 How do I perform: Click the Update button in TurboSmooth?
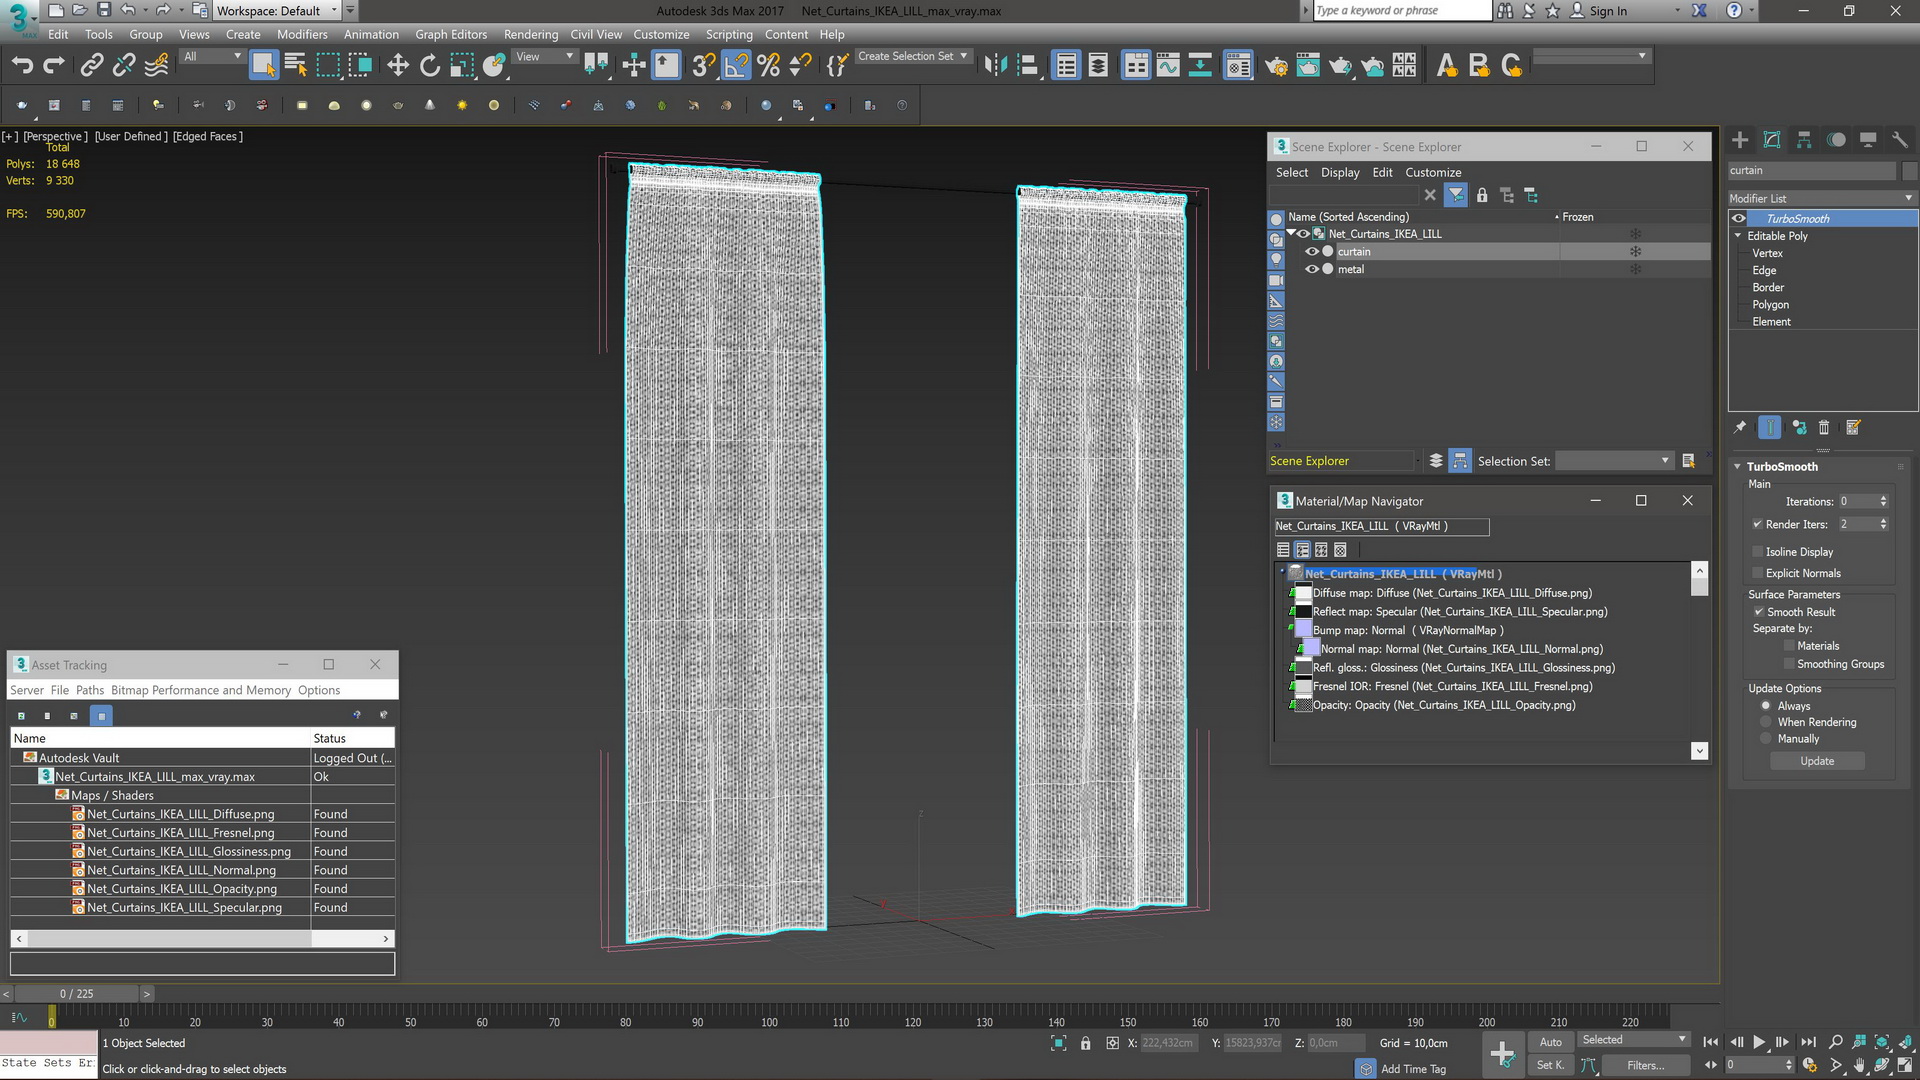click(1817, 761)
